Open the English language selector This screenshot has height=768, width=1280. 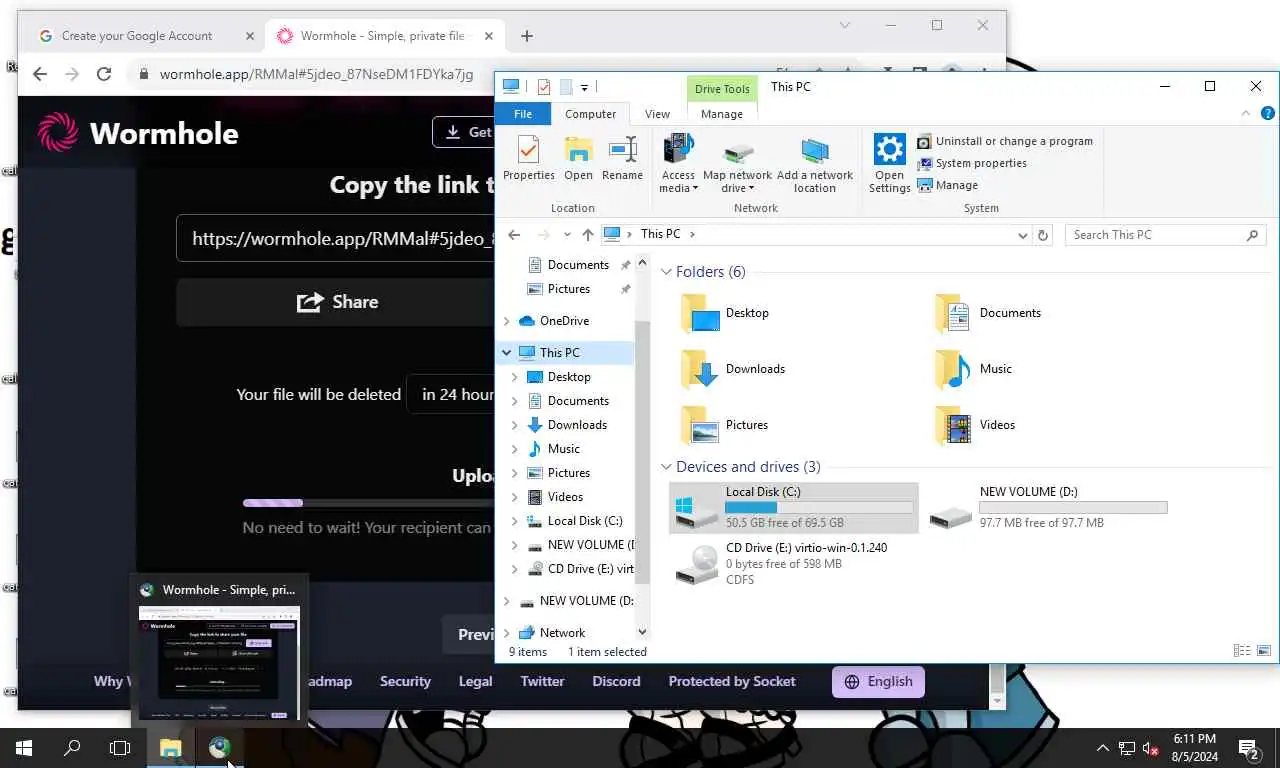click(878, 682)
